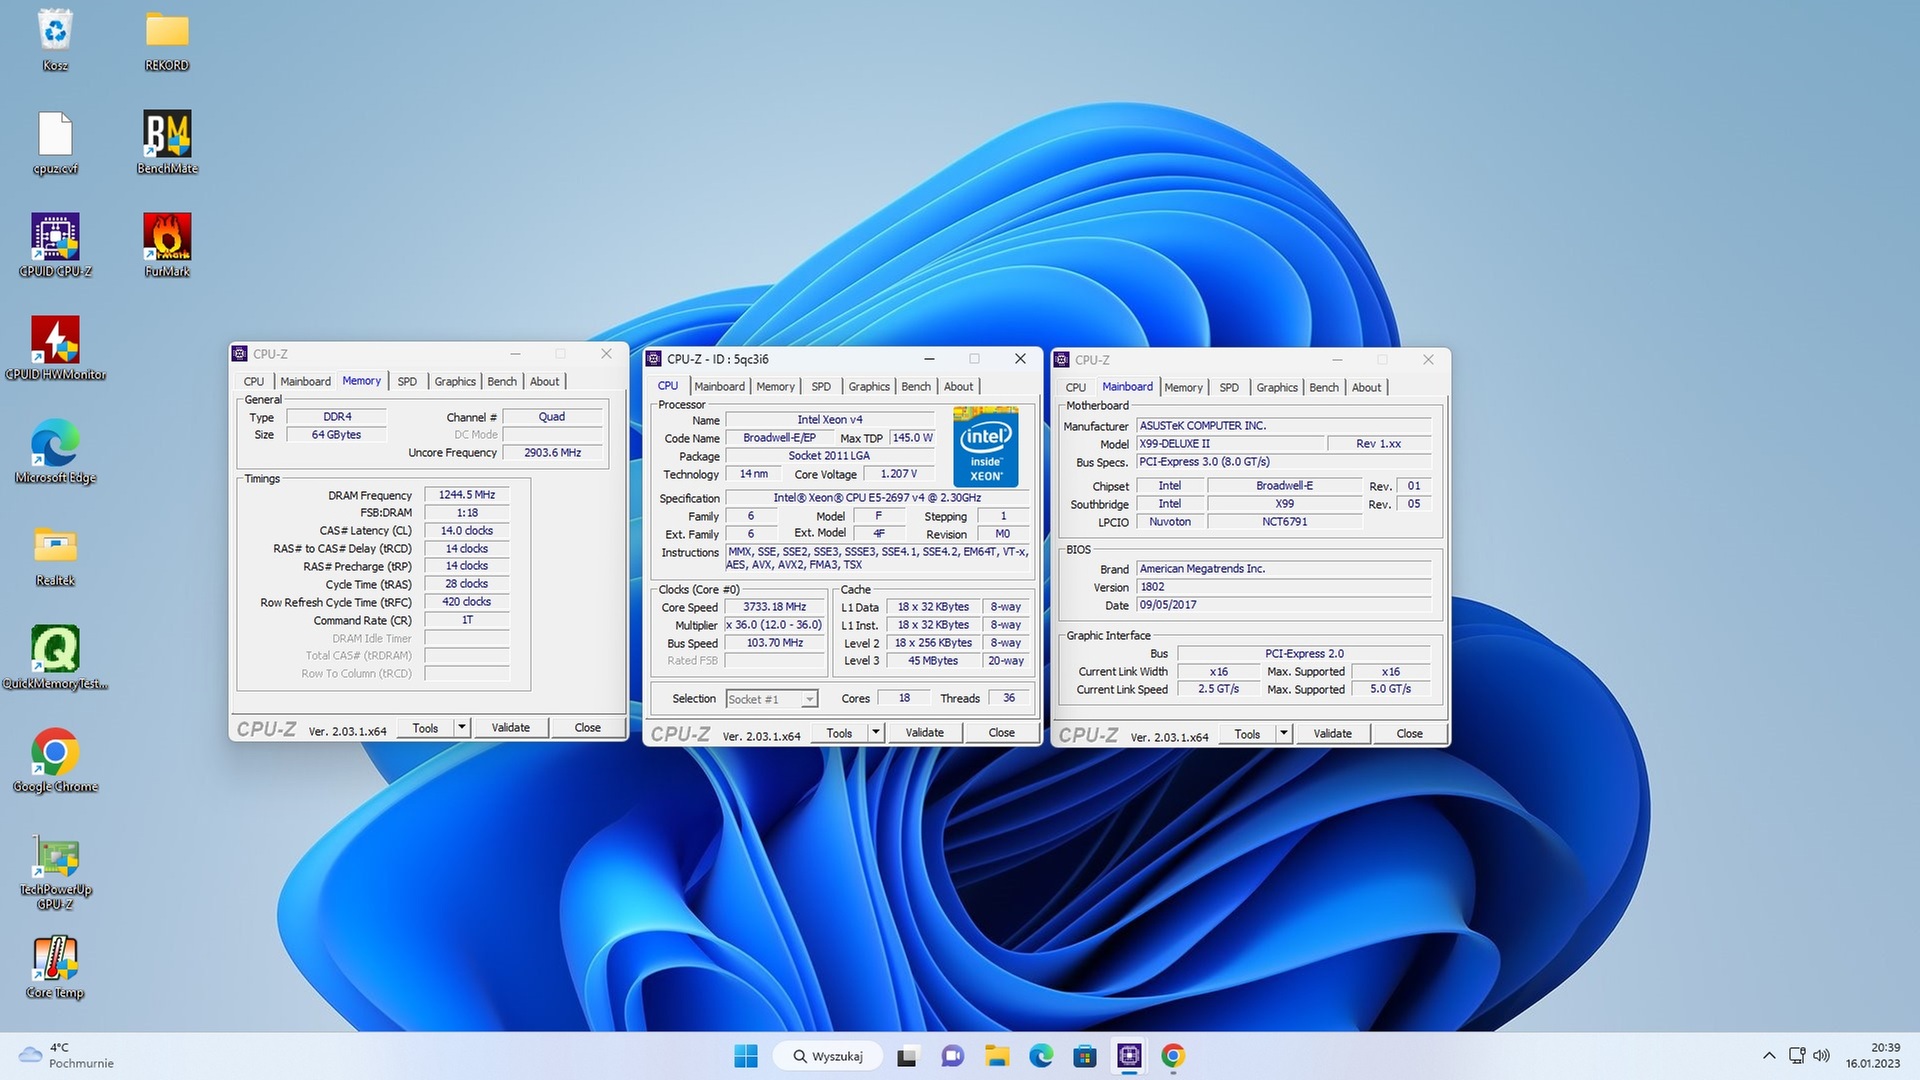Image resolution: width=1920 pixels, height=1080 pixels.
Task: Click the X99-DELUXE II model field
Action: 1230,444
